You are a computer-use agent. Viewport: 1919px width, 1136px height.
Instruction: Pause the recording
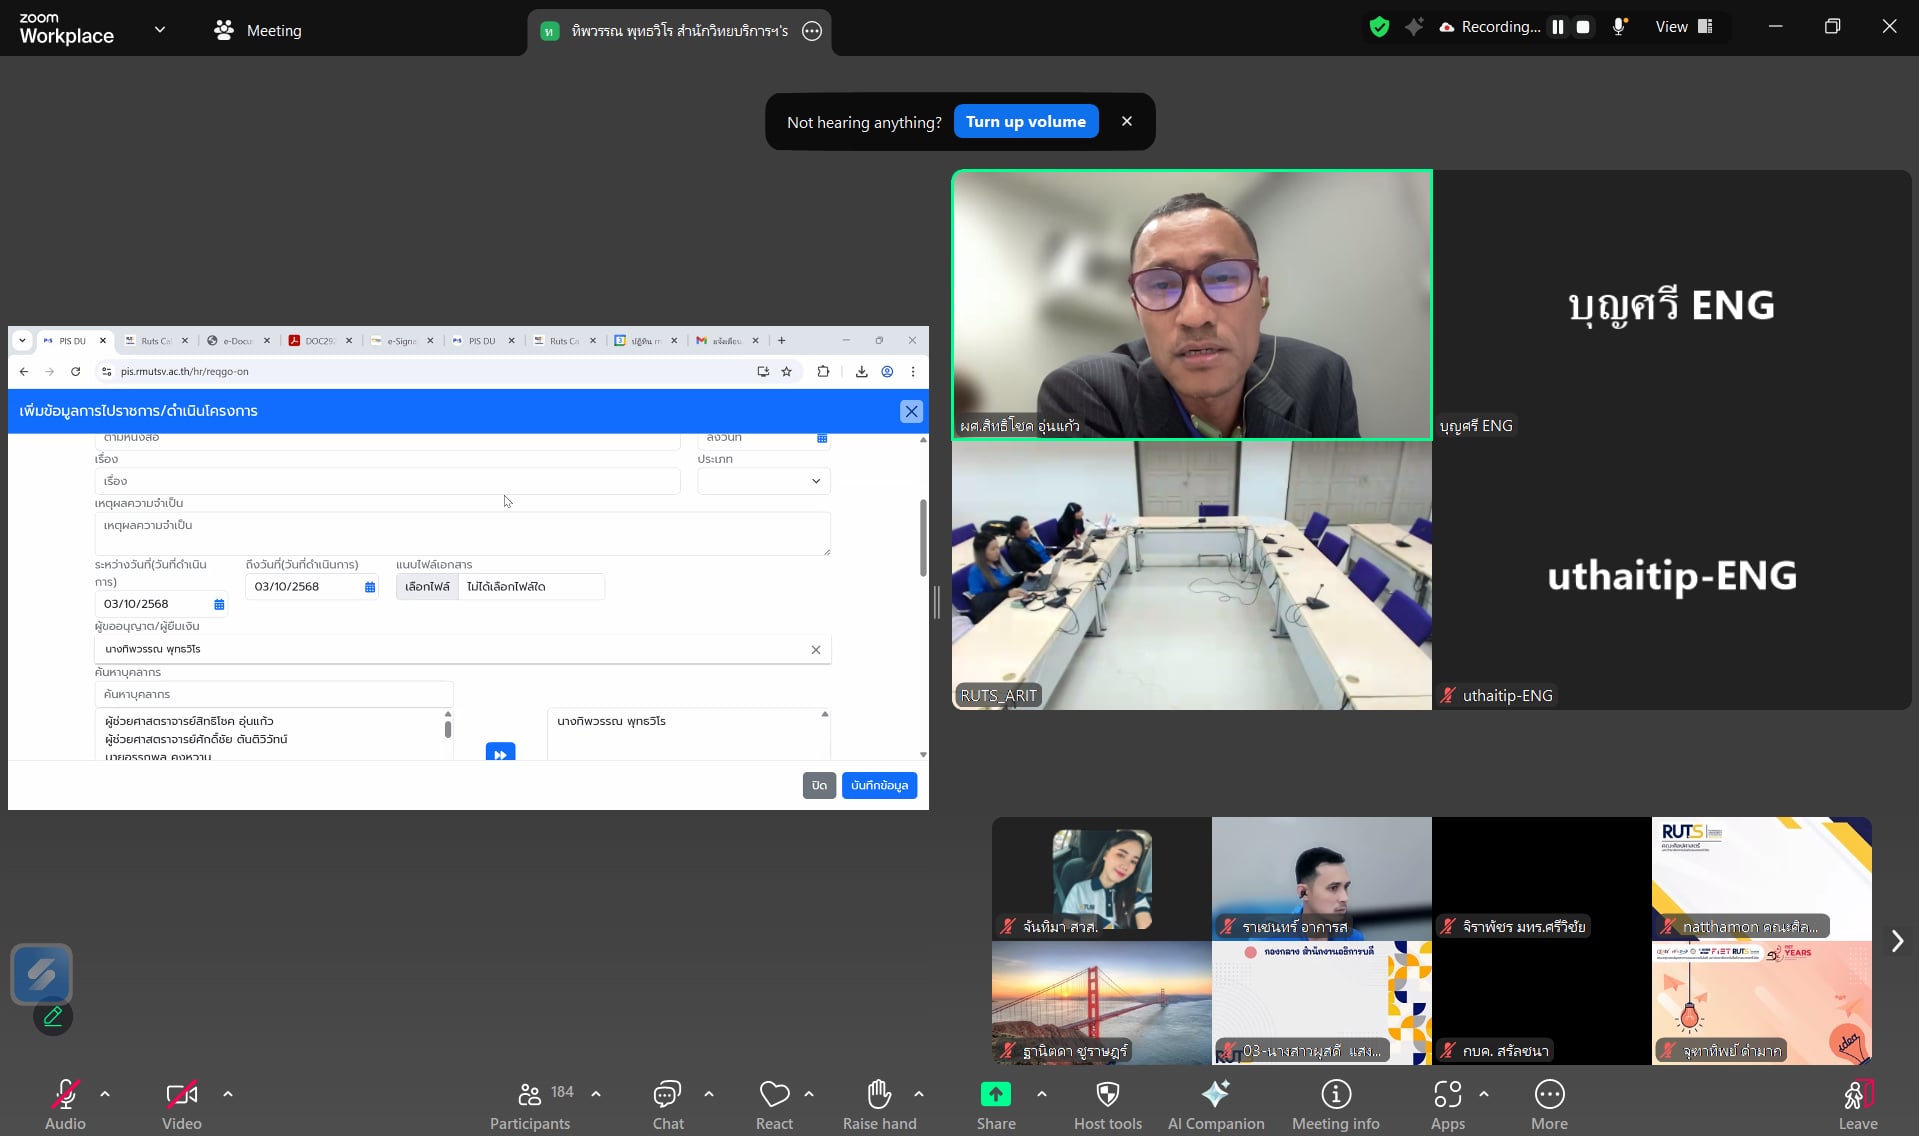[x=1557, y=27]
